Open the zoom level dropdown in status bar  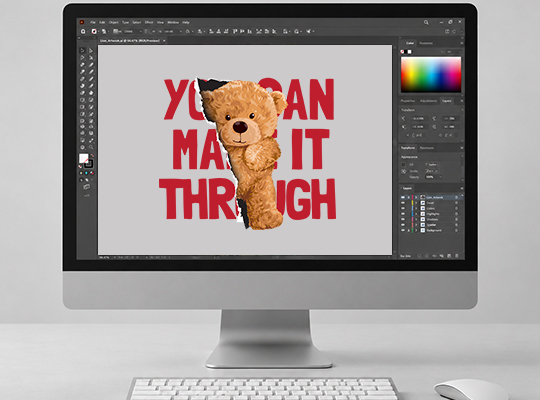click(115, 257)
